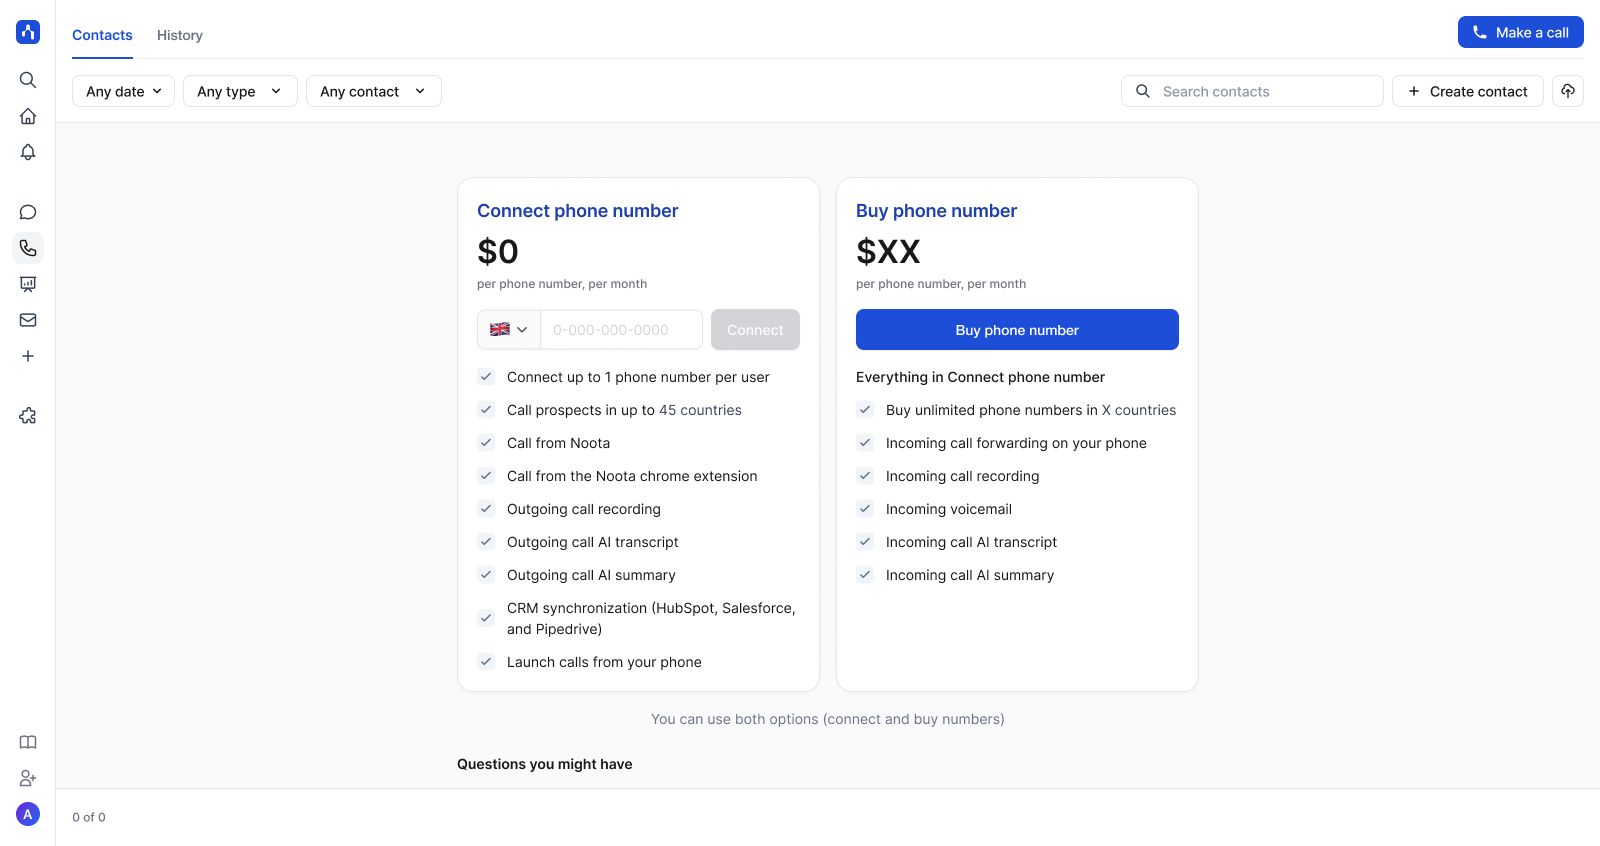
Task: Select the Contacts tab
Action: click(x=102, y=35)
